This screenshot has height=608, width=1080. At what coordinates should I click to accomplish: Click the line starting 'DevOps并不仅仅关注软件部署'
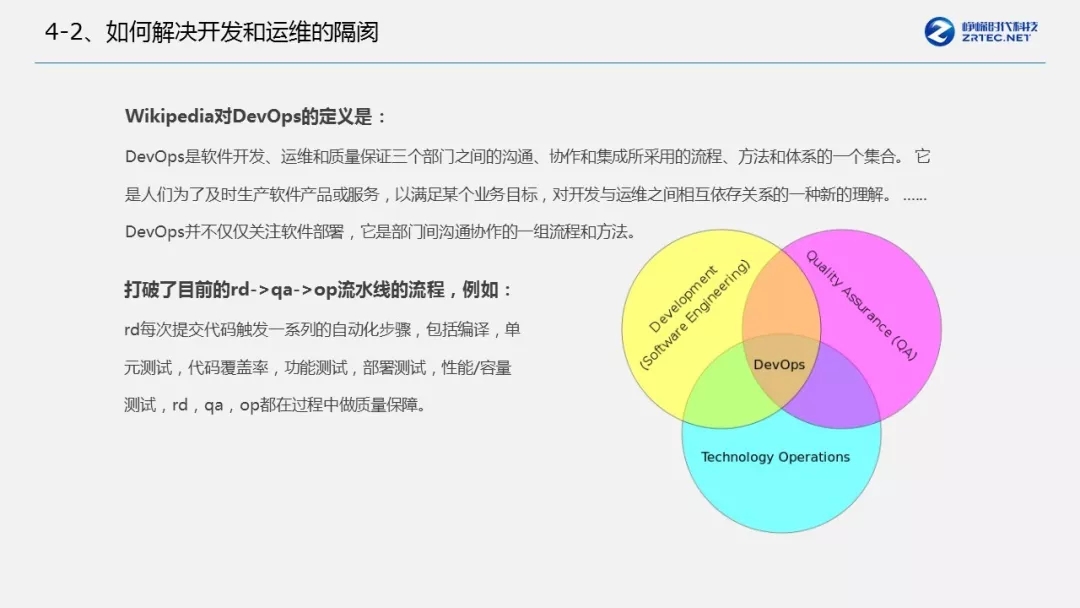pos(380,232)
